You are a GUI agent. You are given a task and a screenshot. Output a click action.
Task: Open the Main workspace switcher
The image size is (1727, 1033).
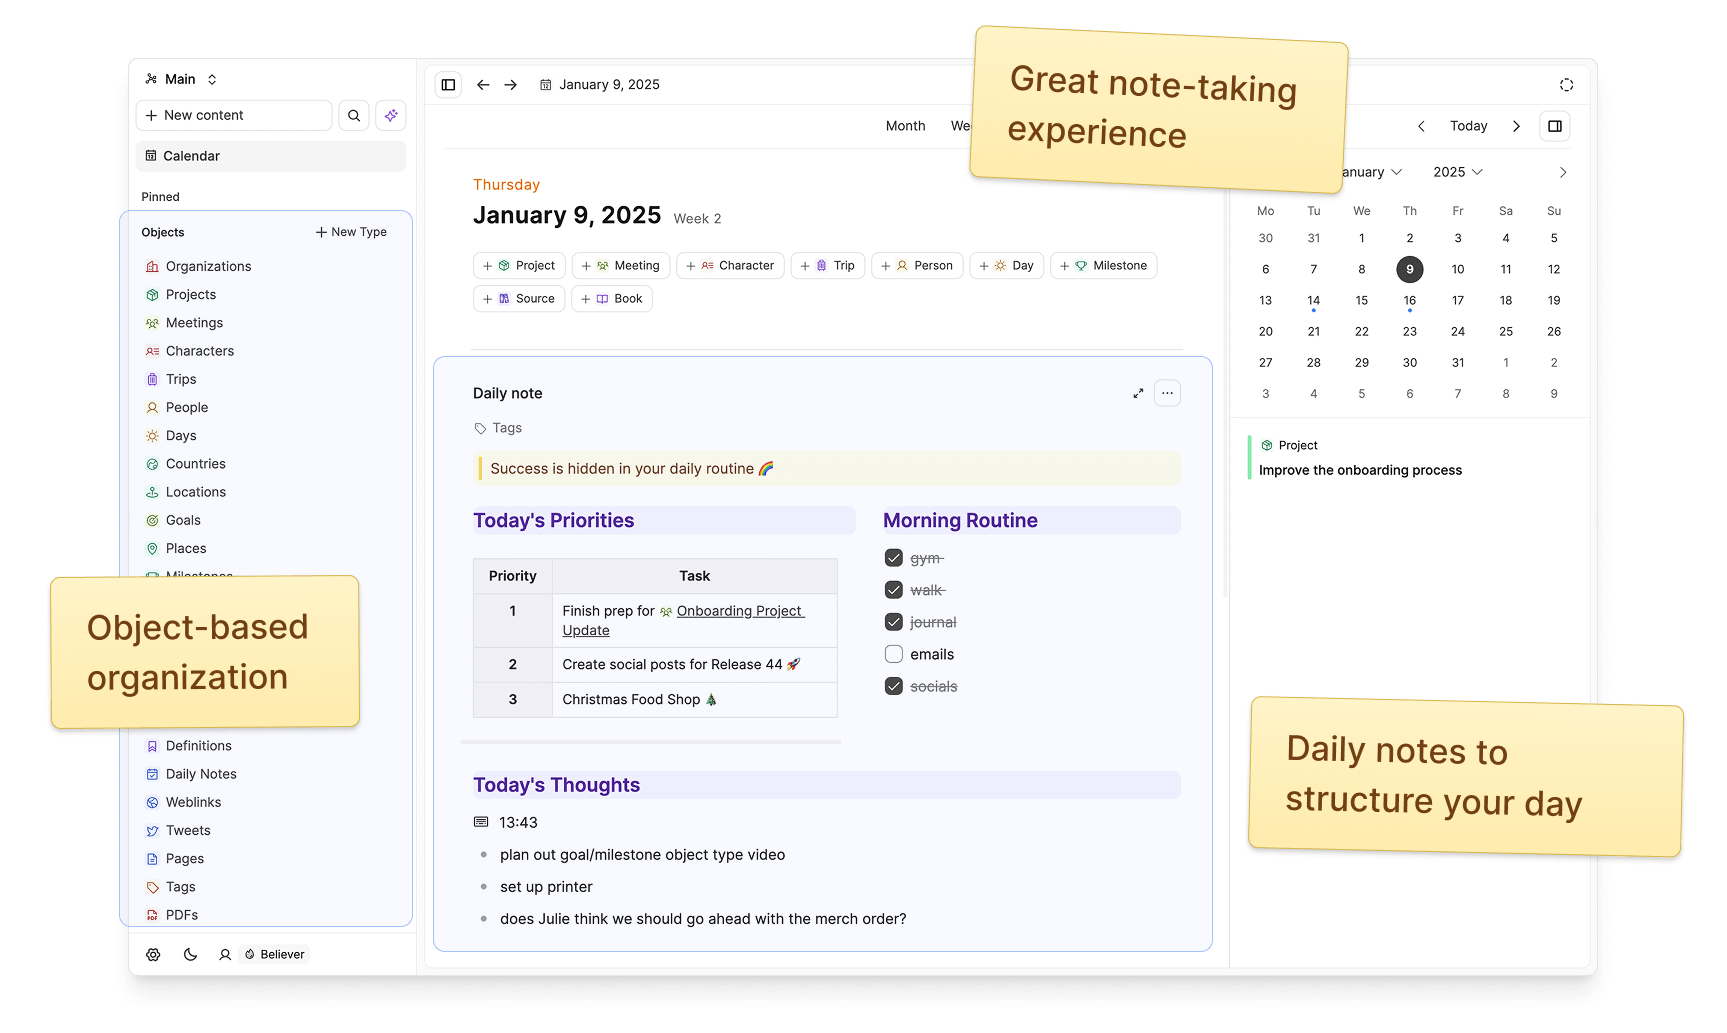coord(180,79)
